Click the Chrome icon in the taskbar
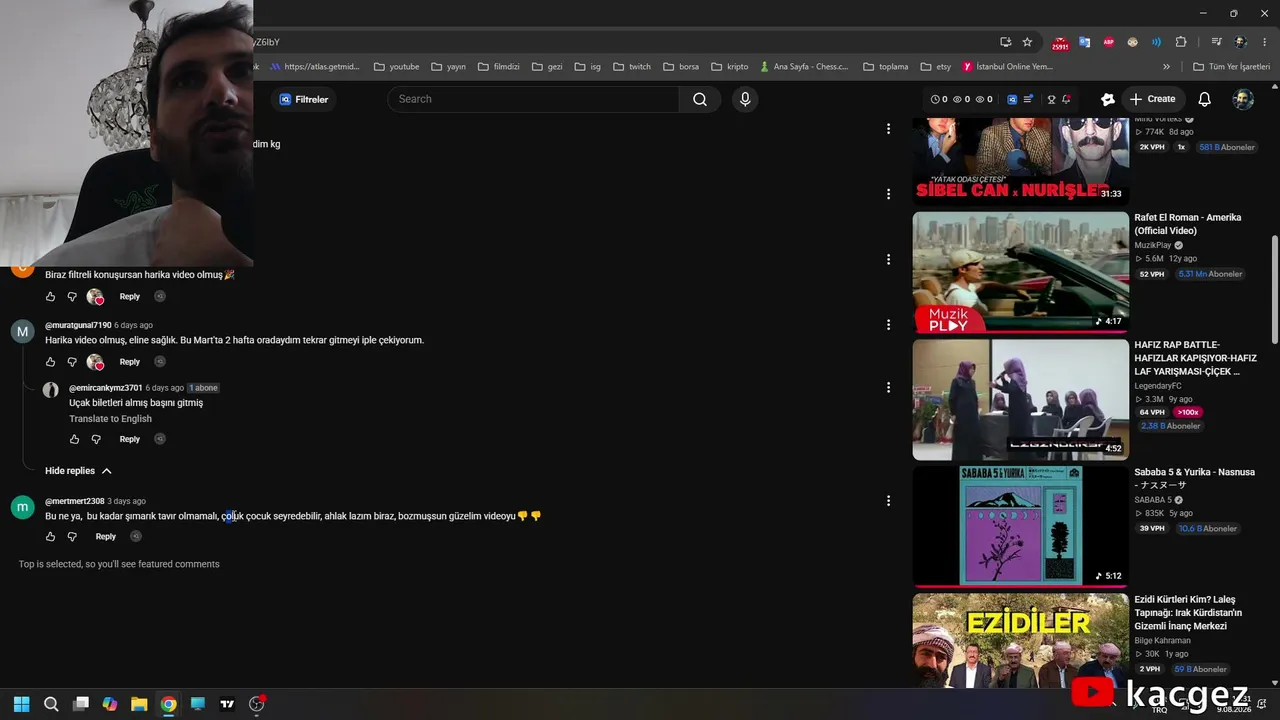This screenshot has height=720, width=1280. click(x=168, y=704)
